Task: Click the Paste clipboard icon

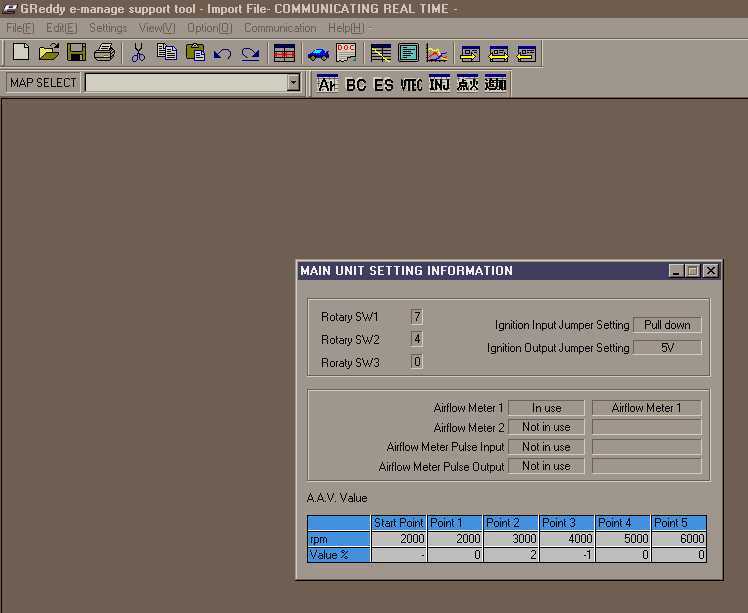Action: point(195,52)
